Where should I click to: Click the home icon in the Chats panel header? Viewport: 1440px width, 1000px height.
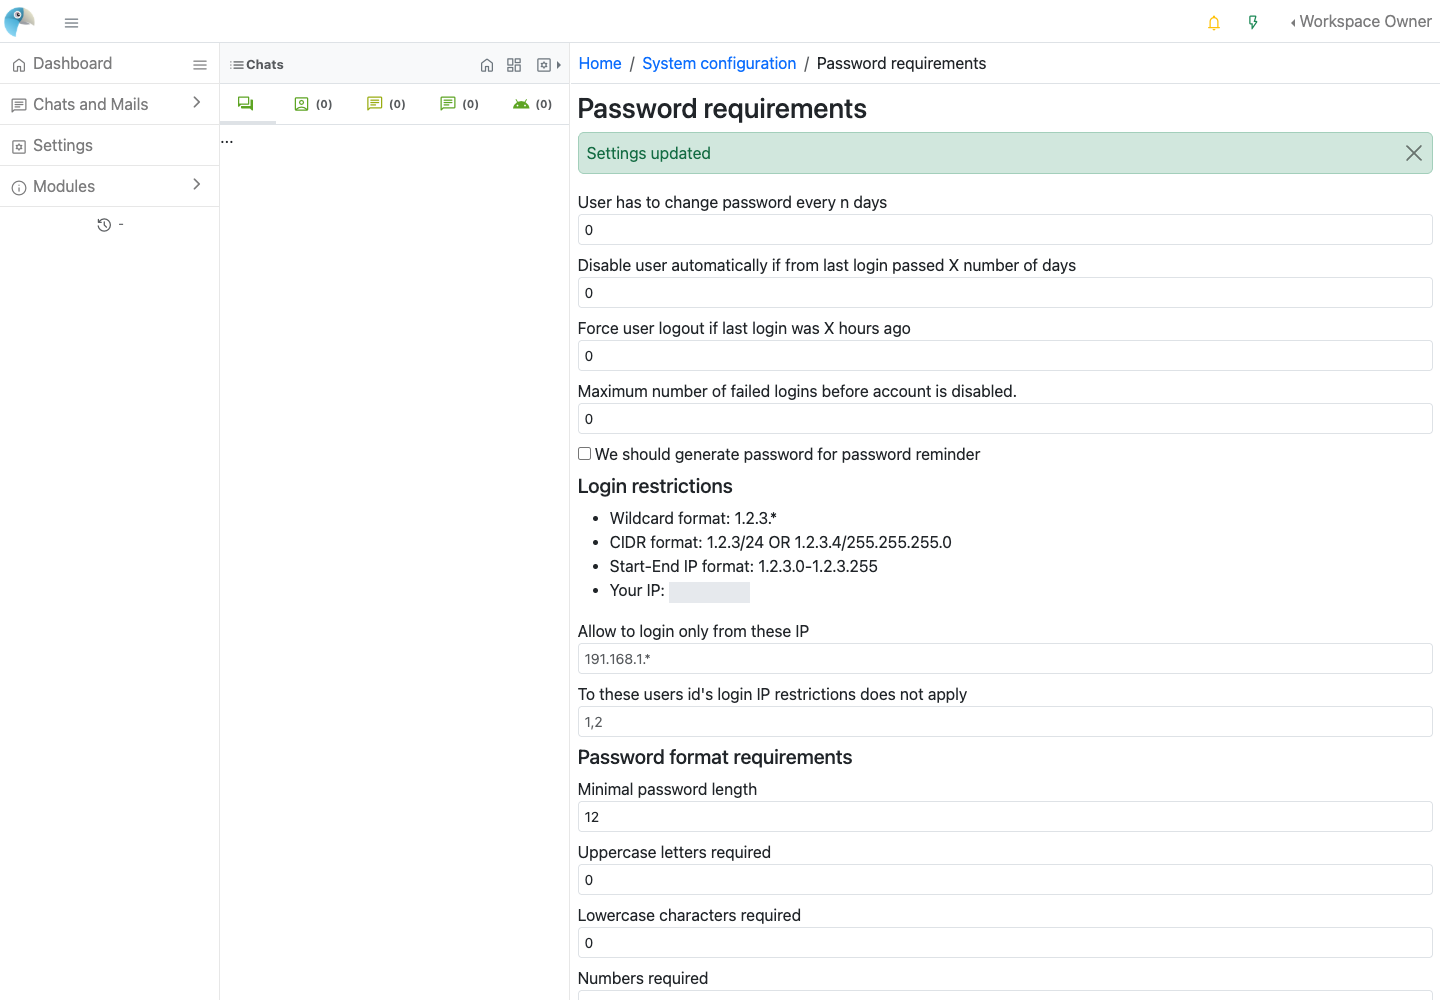click(x=487, y=65)
